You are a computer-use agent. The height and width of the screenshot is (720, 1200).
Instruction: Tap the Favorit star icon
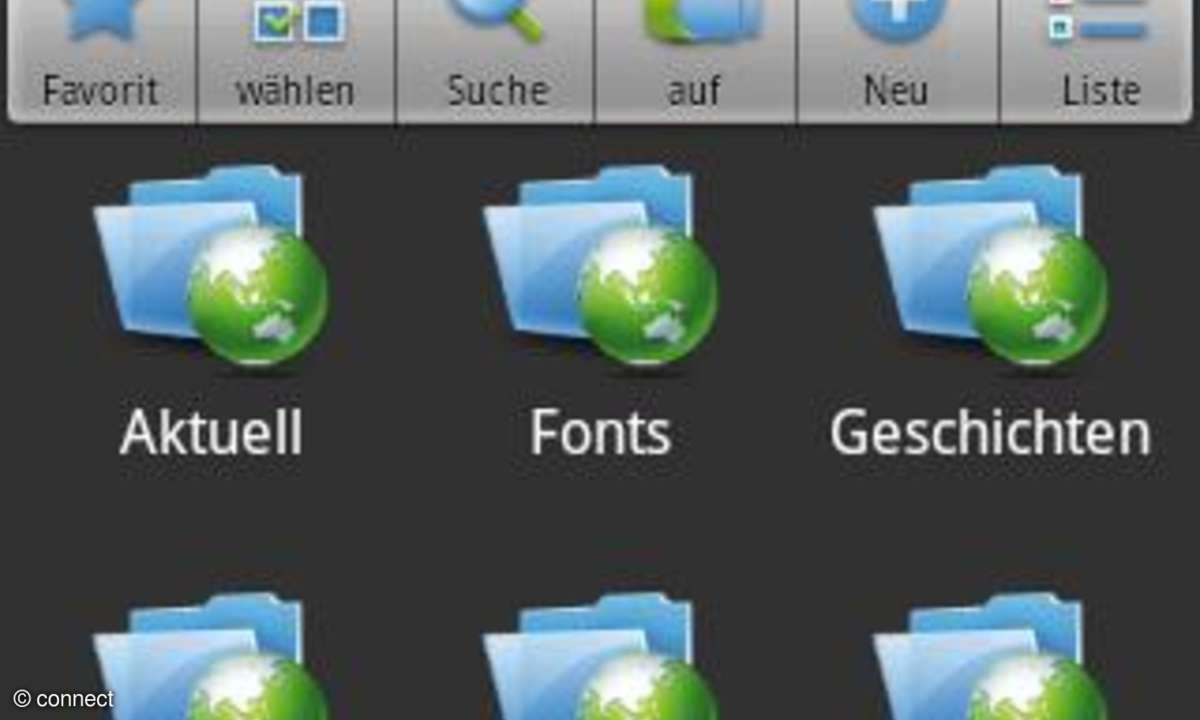click(100, 20)
